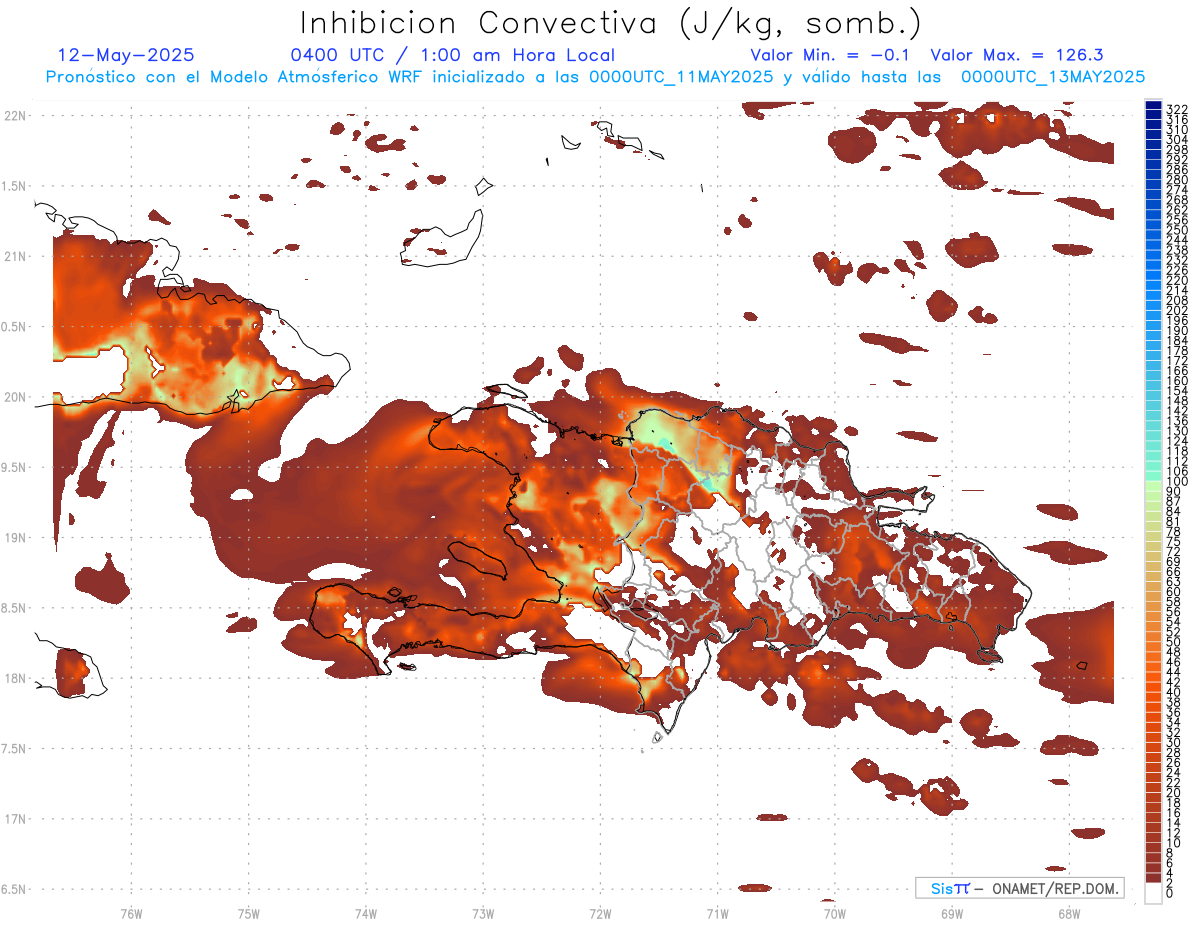This screenshot has width=1200, height=927.
Task: Click the '21N' latitude label
Action: coord(15,256)
